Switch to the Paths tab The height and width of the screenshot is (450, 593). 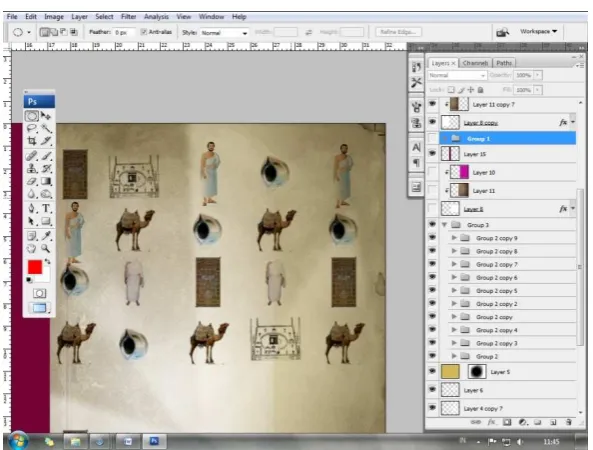[x=504, y=63]
